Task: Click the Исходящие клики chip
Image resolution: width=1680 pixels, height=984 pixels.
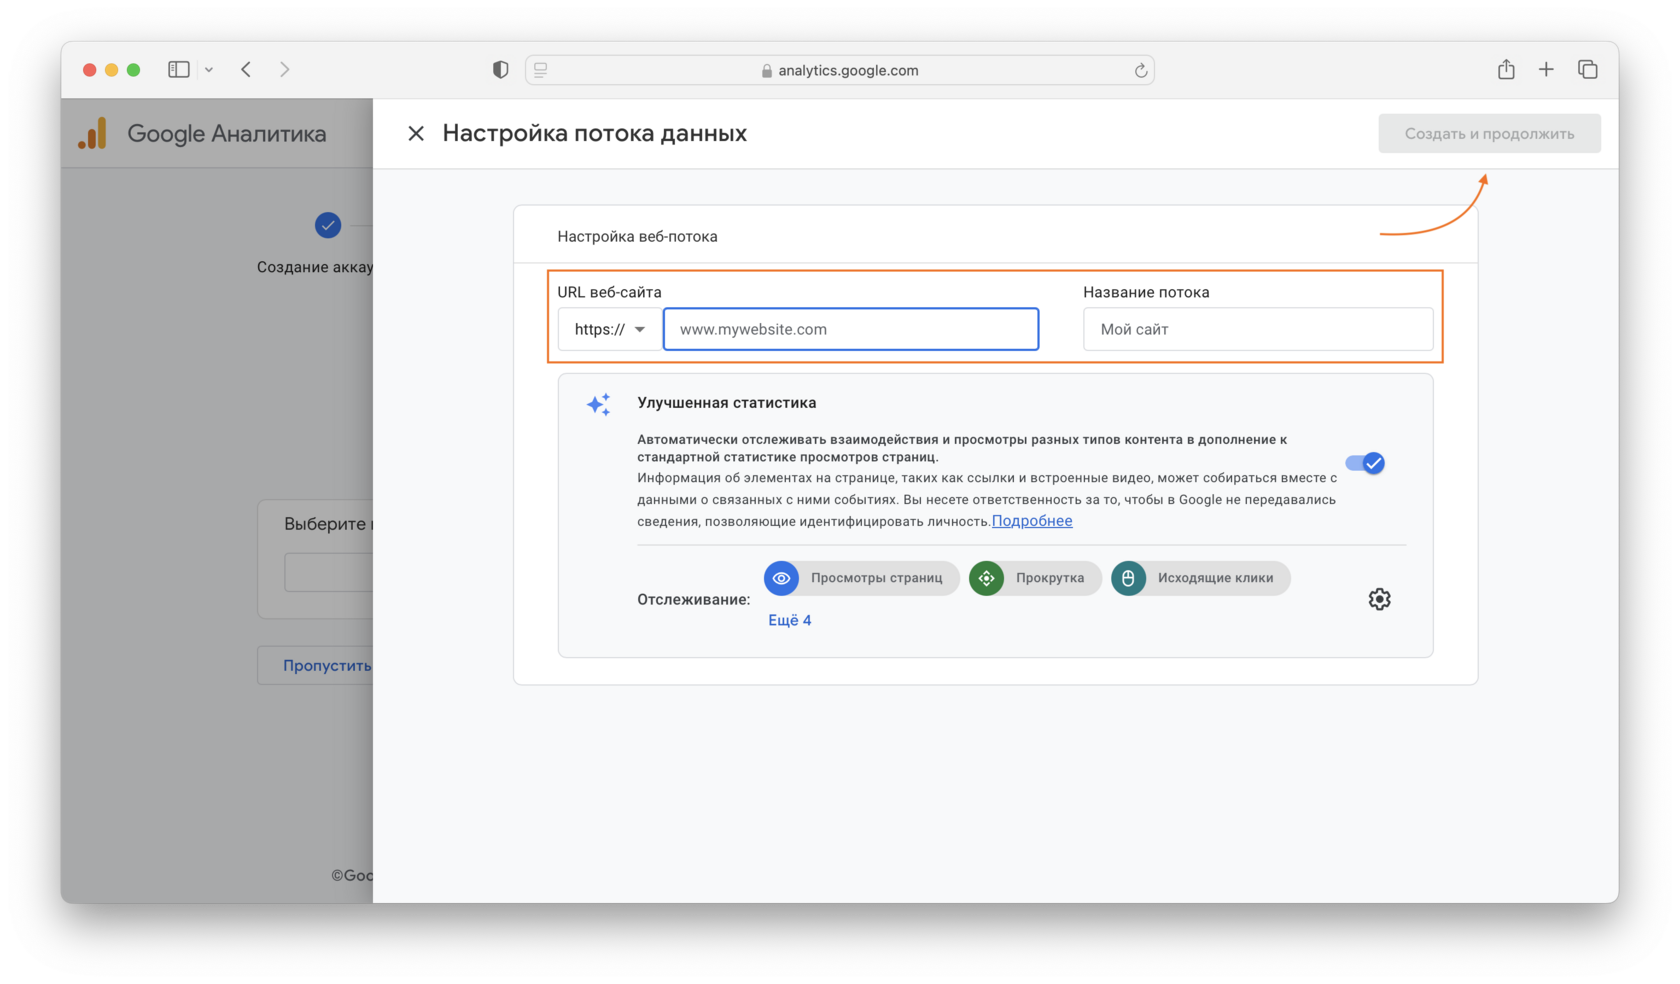Action: coord(1200,578)
